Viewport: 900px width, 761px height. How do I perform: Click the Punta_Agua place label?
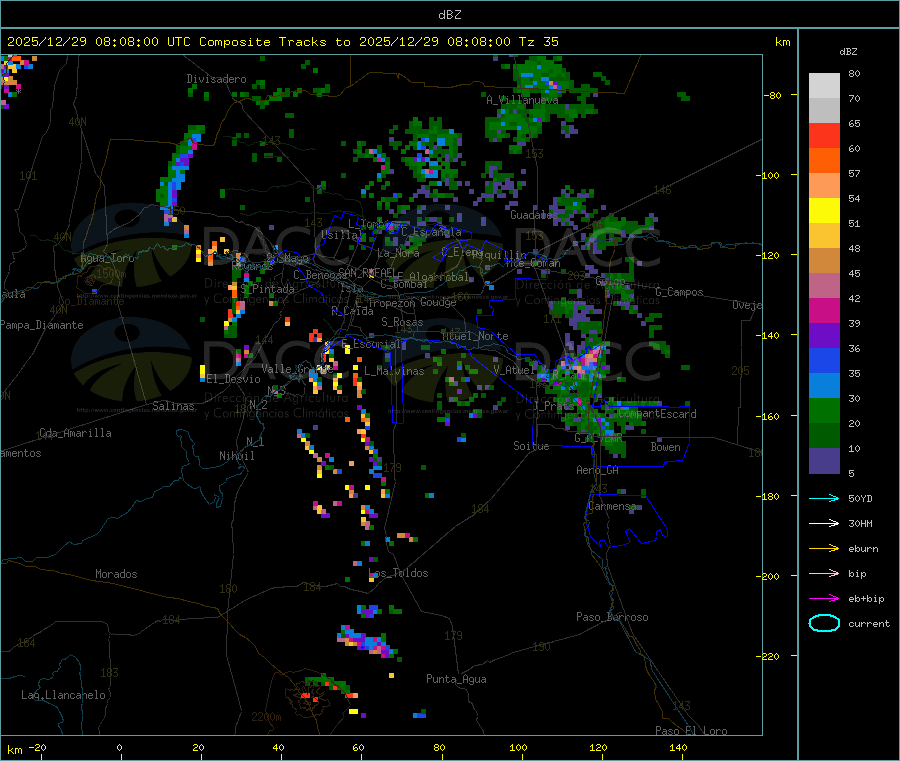tap(456, 679)
